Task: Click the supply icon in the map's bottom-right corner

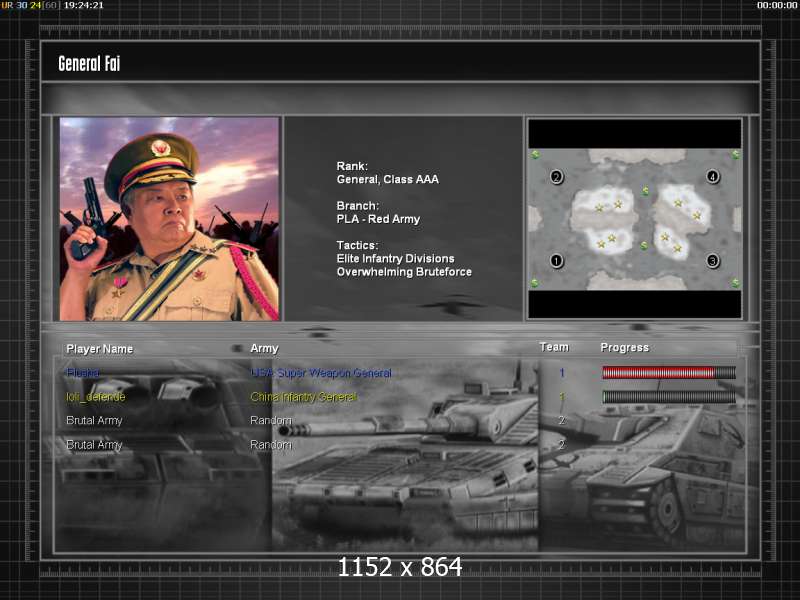Action: click(x=735, y=283)
